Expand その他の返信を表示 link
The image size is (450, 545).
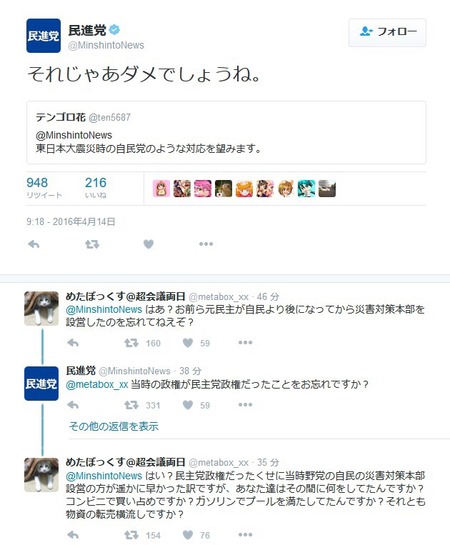click(114, 426)
